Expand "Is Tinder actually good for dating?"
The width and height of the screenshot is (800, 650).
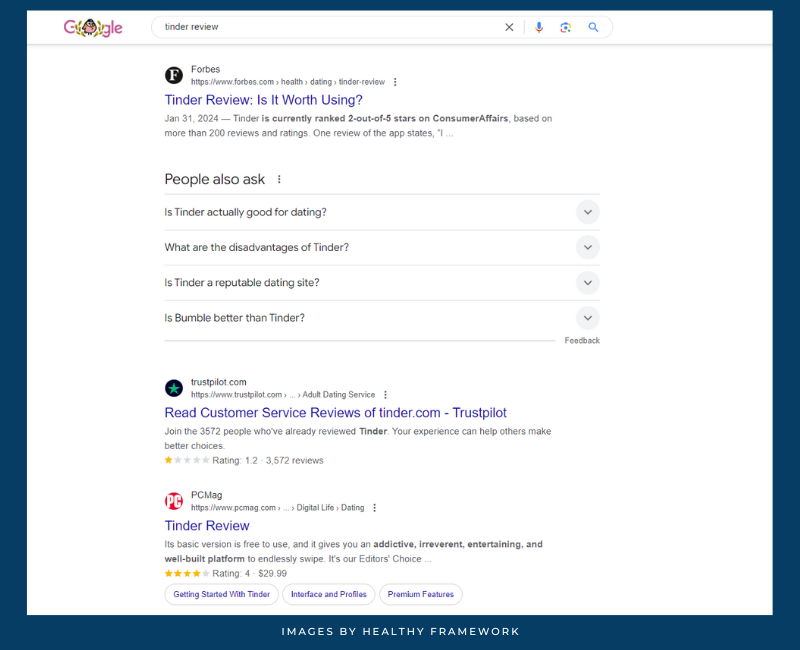tap(588, 212)
